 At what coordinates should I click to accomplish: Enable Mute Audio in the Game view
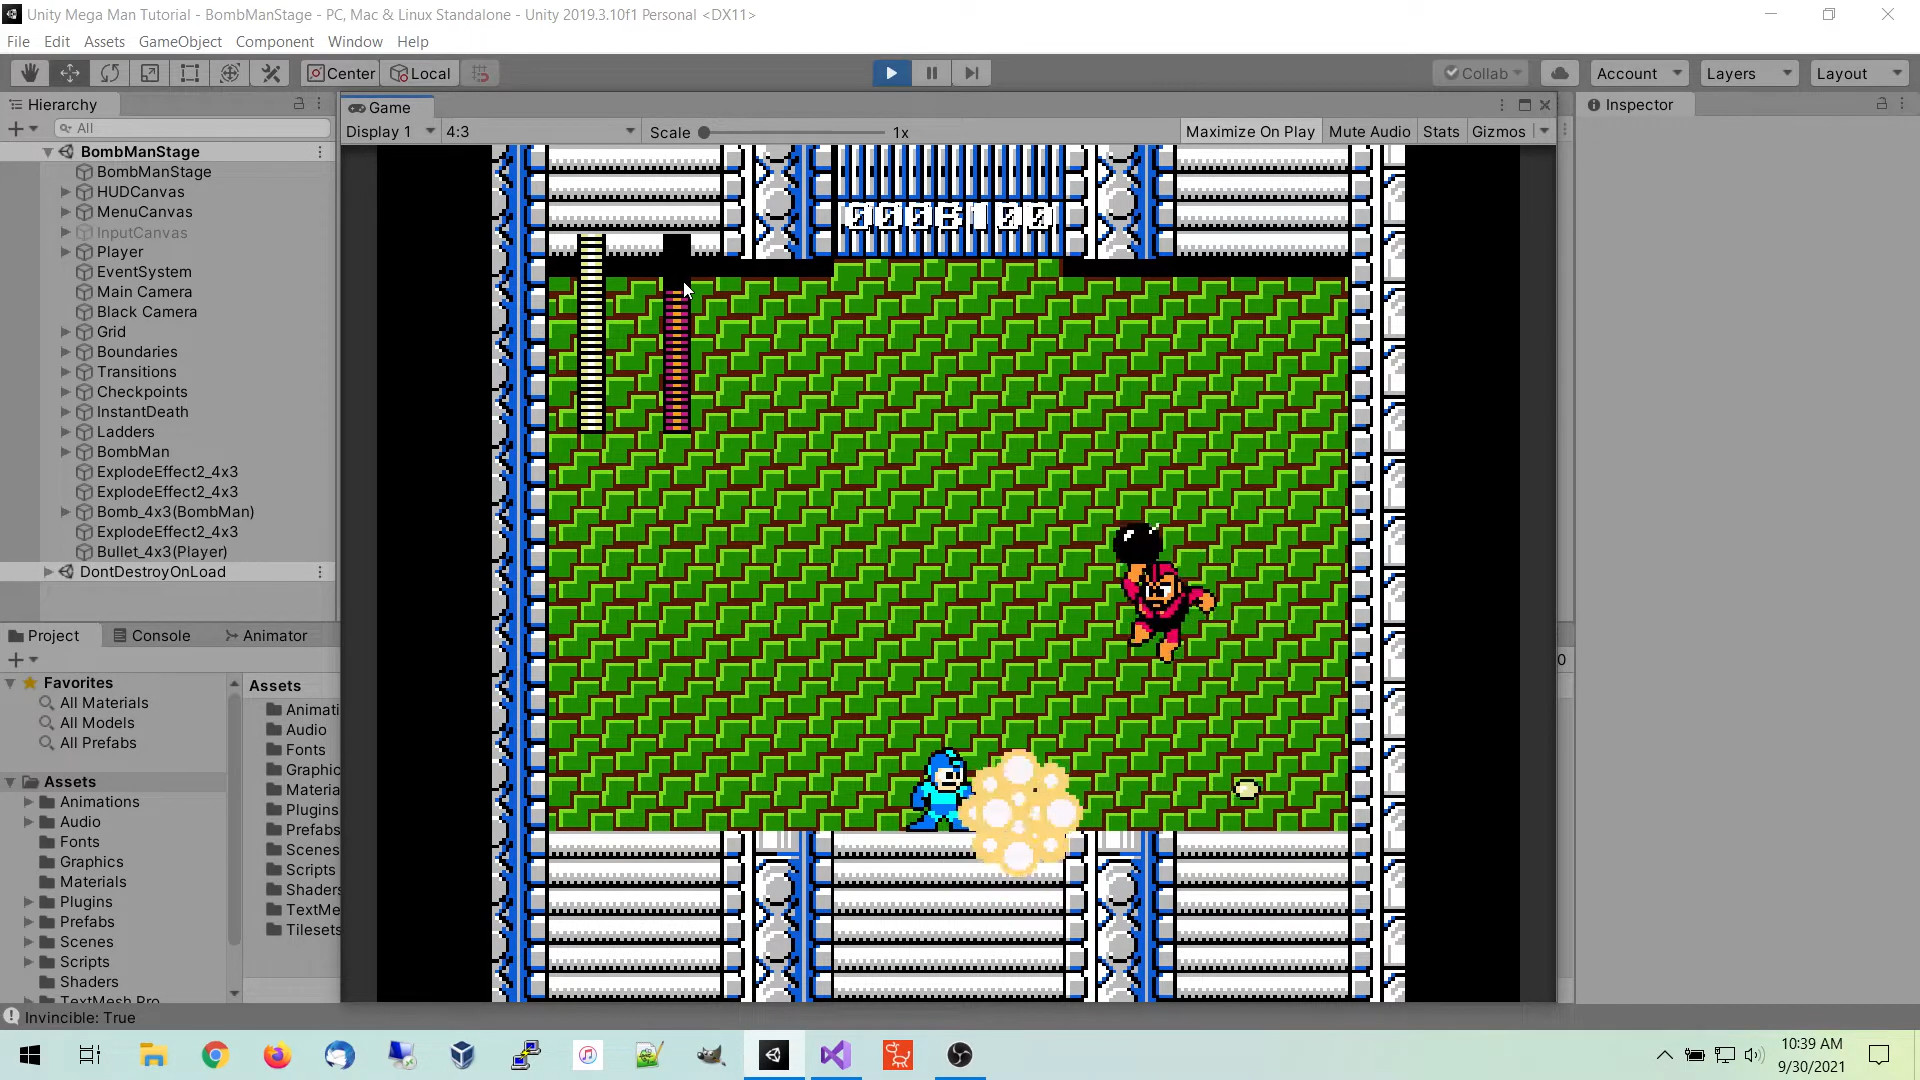(1369, 131)
